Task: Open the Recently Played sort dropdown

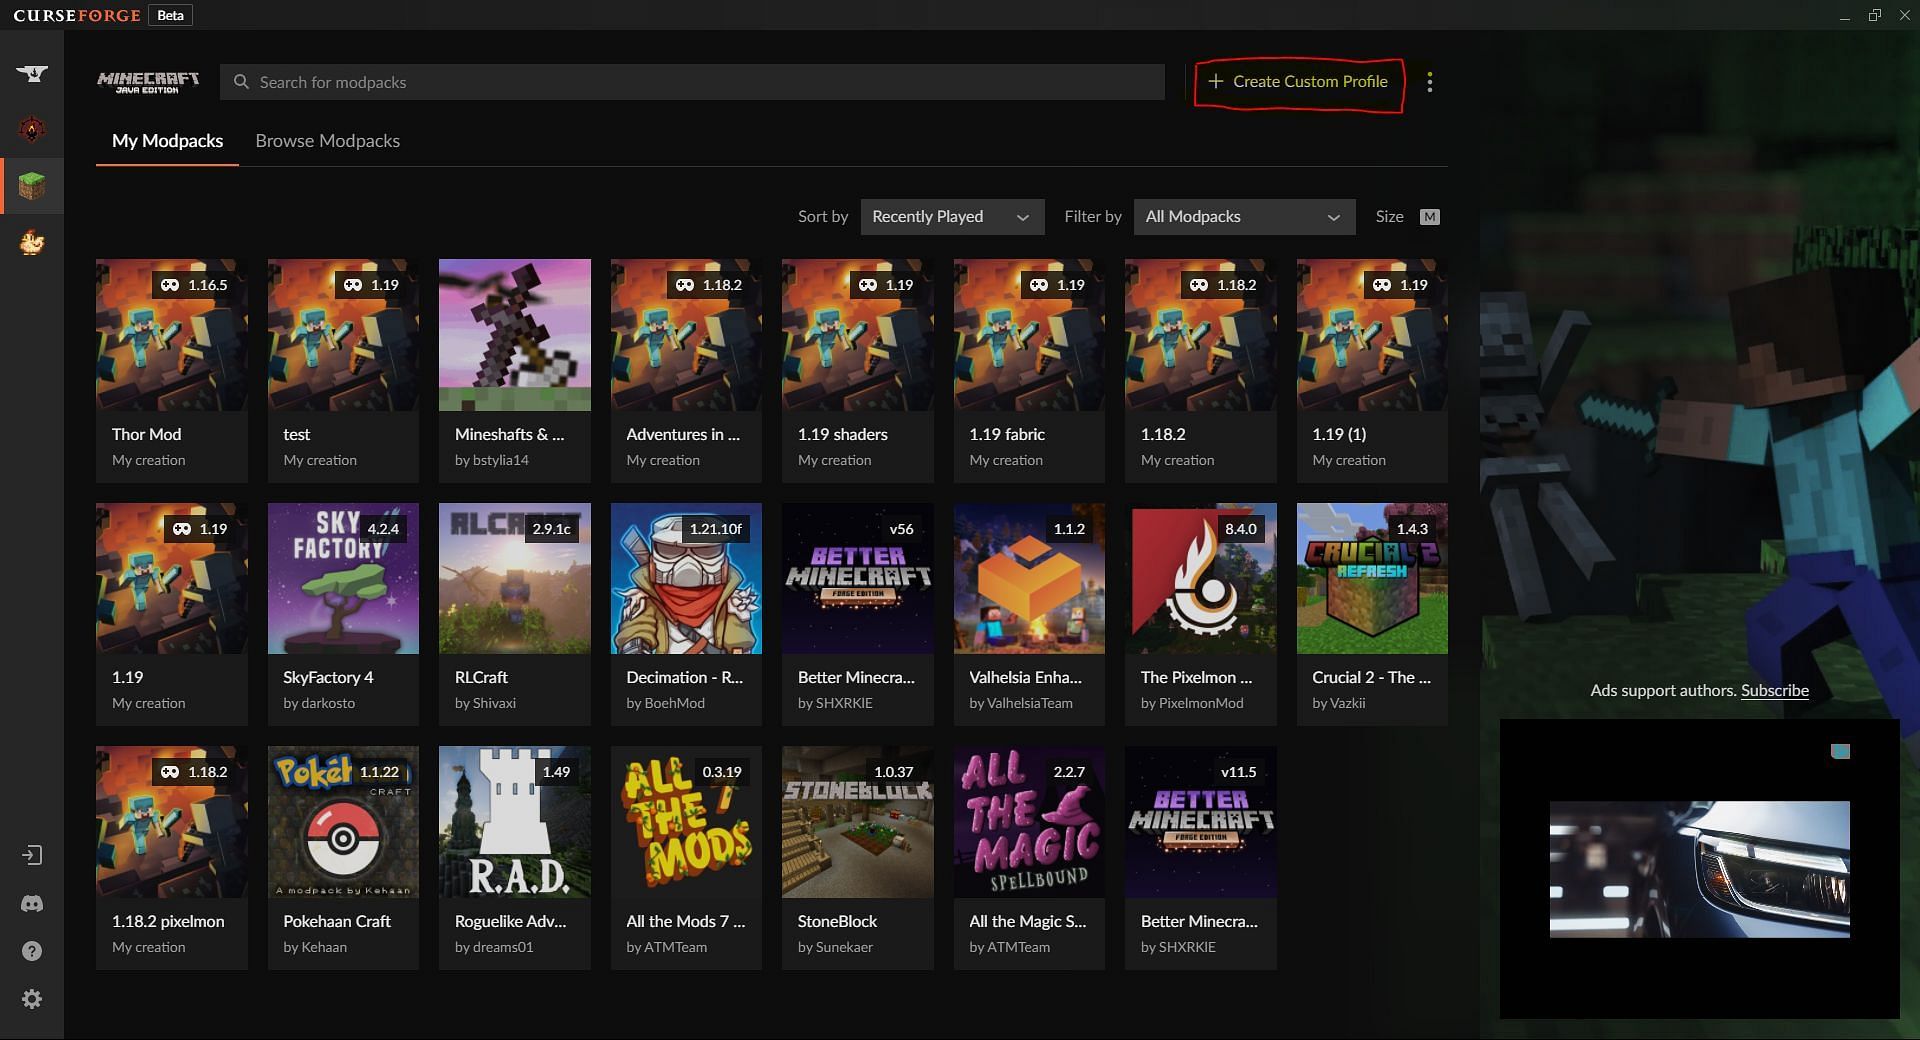Action: (x=952, y=217)
